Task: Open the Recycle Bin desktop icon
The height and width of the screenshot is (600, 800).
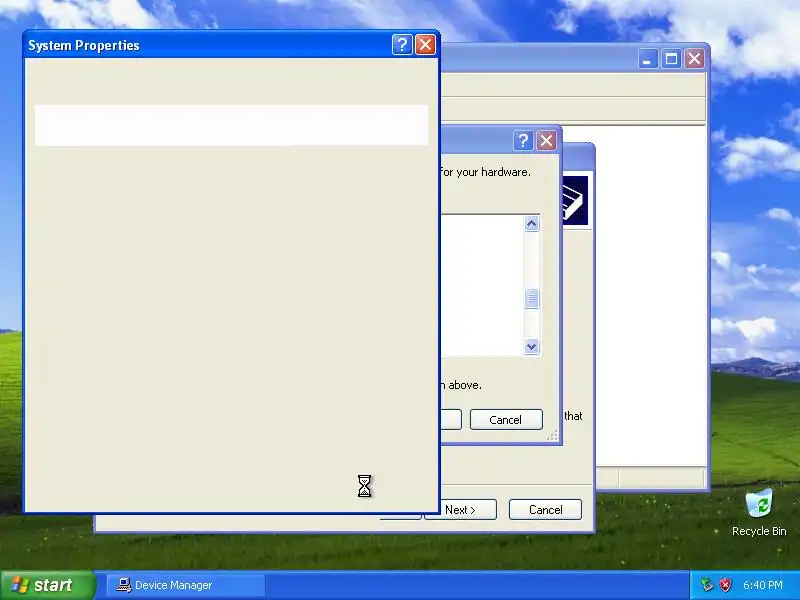Action: (x=759, y=512)
